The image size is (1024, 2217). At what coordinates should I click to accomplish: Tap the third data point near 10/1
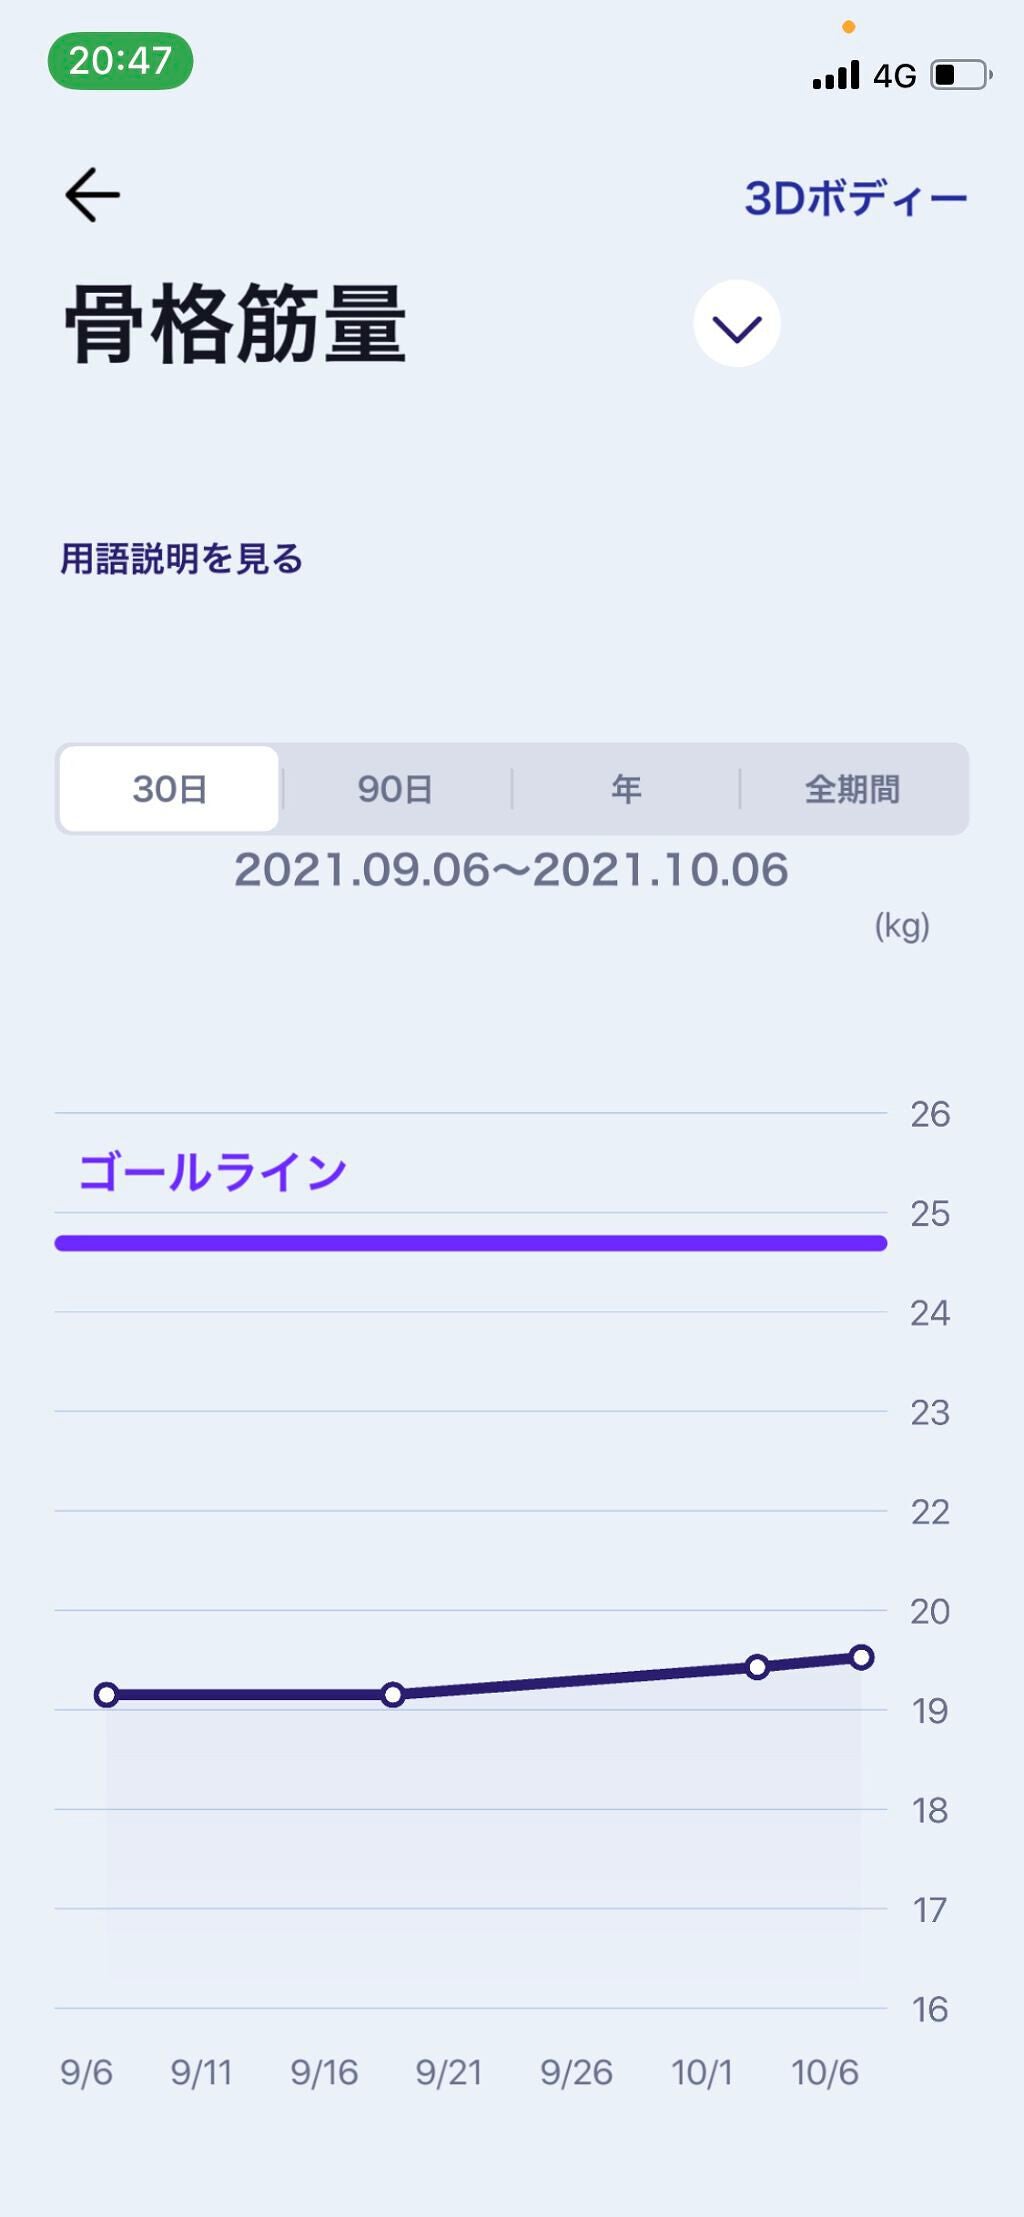coord(758,1667)
